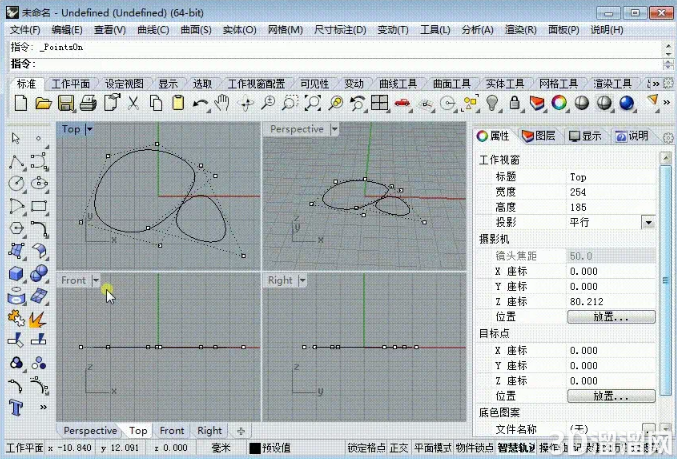Select the polygon tool in the left toolbar

[16, 228]
